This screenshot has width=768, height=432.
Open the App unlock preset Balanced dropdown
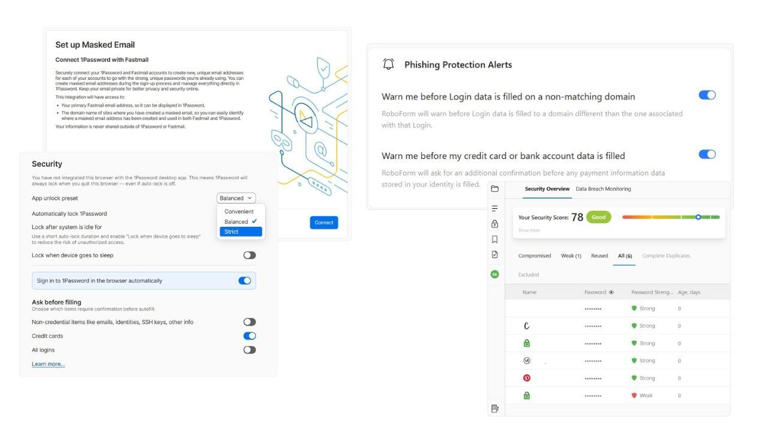tap(236, 198)
